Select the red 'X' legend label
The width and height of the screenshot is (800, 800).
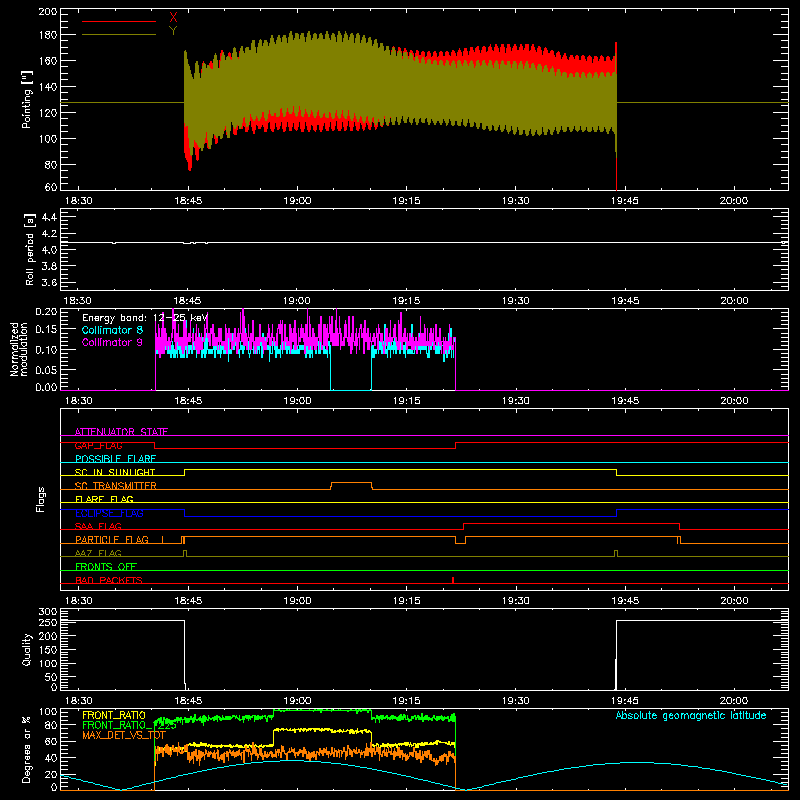tap(173, 18)
